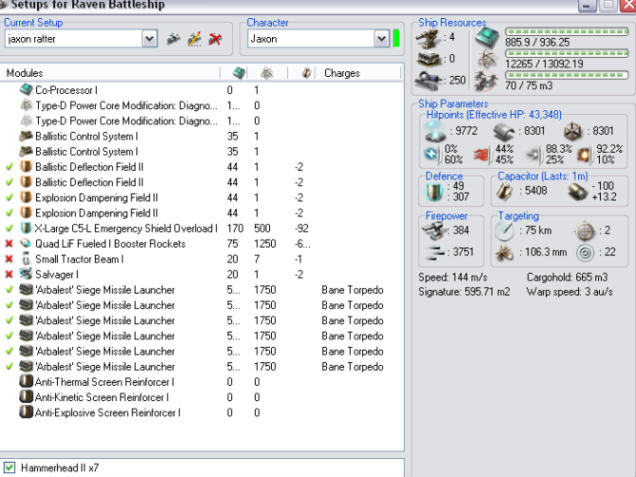Click the Charges column header
The height and width of the screenshot is (477, 636).
pyautogui.click(x=359, y=73)
